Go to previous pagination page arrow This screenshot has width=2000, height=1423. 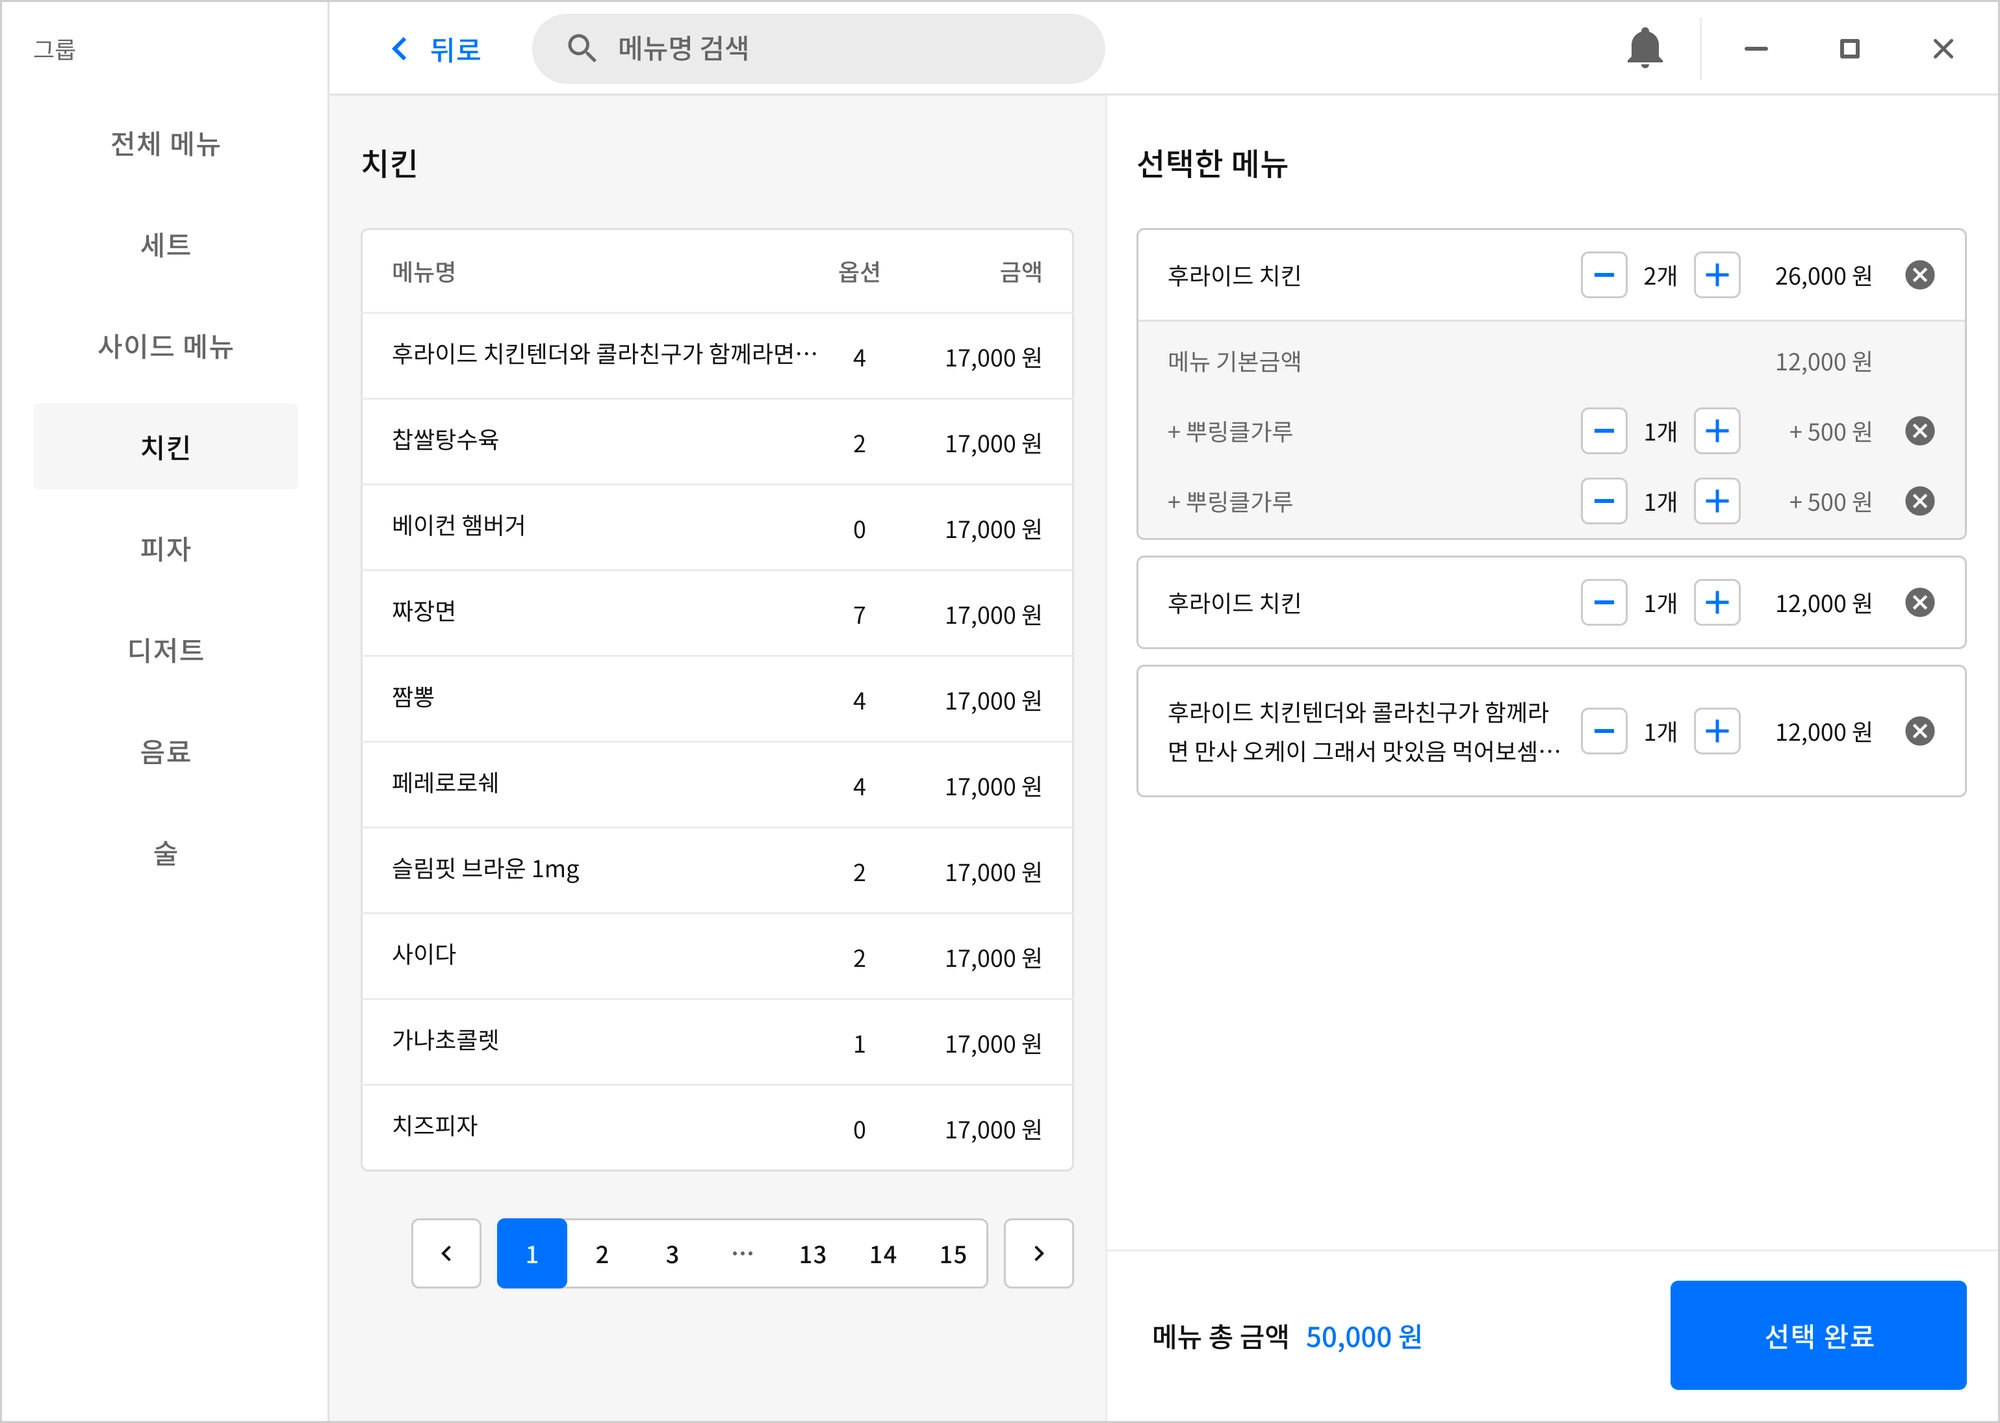tap(446, 1253)
